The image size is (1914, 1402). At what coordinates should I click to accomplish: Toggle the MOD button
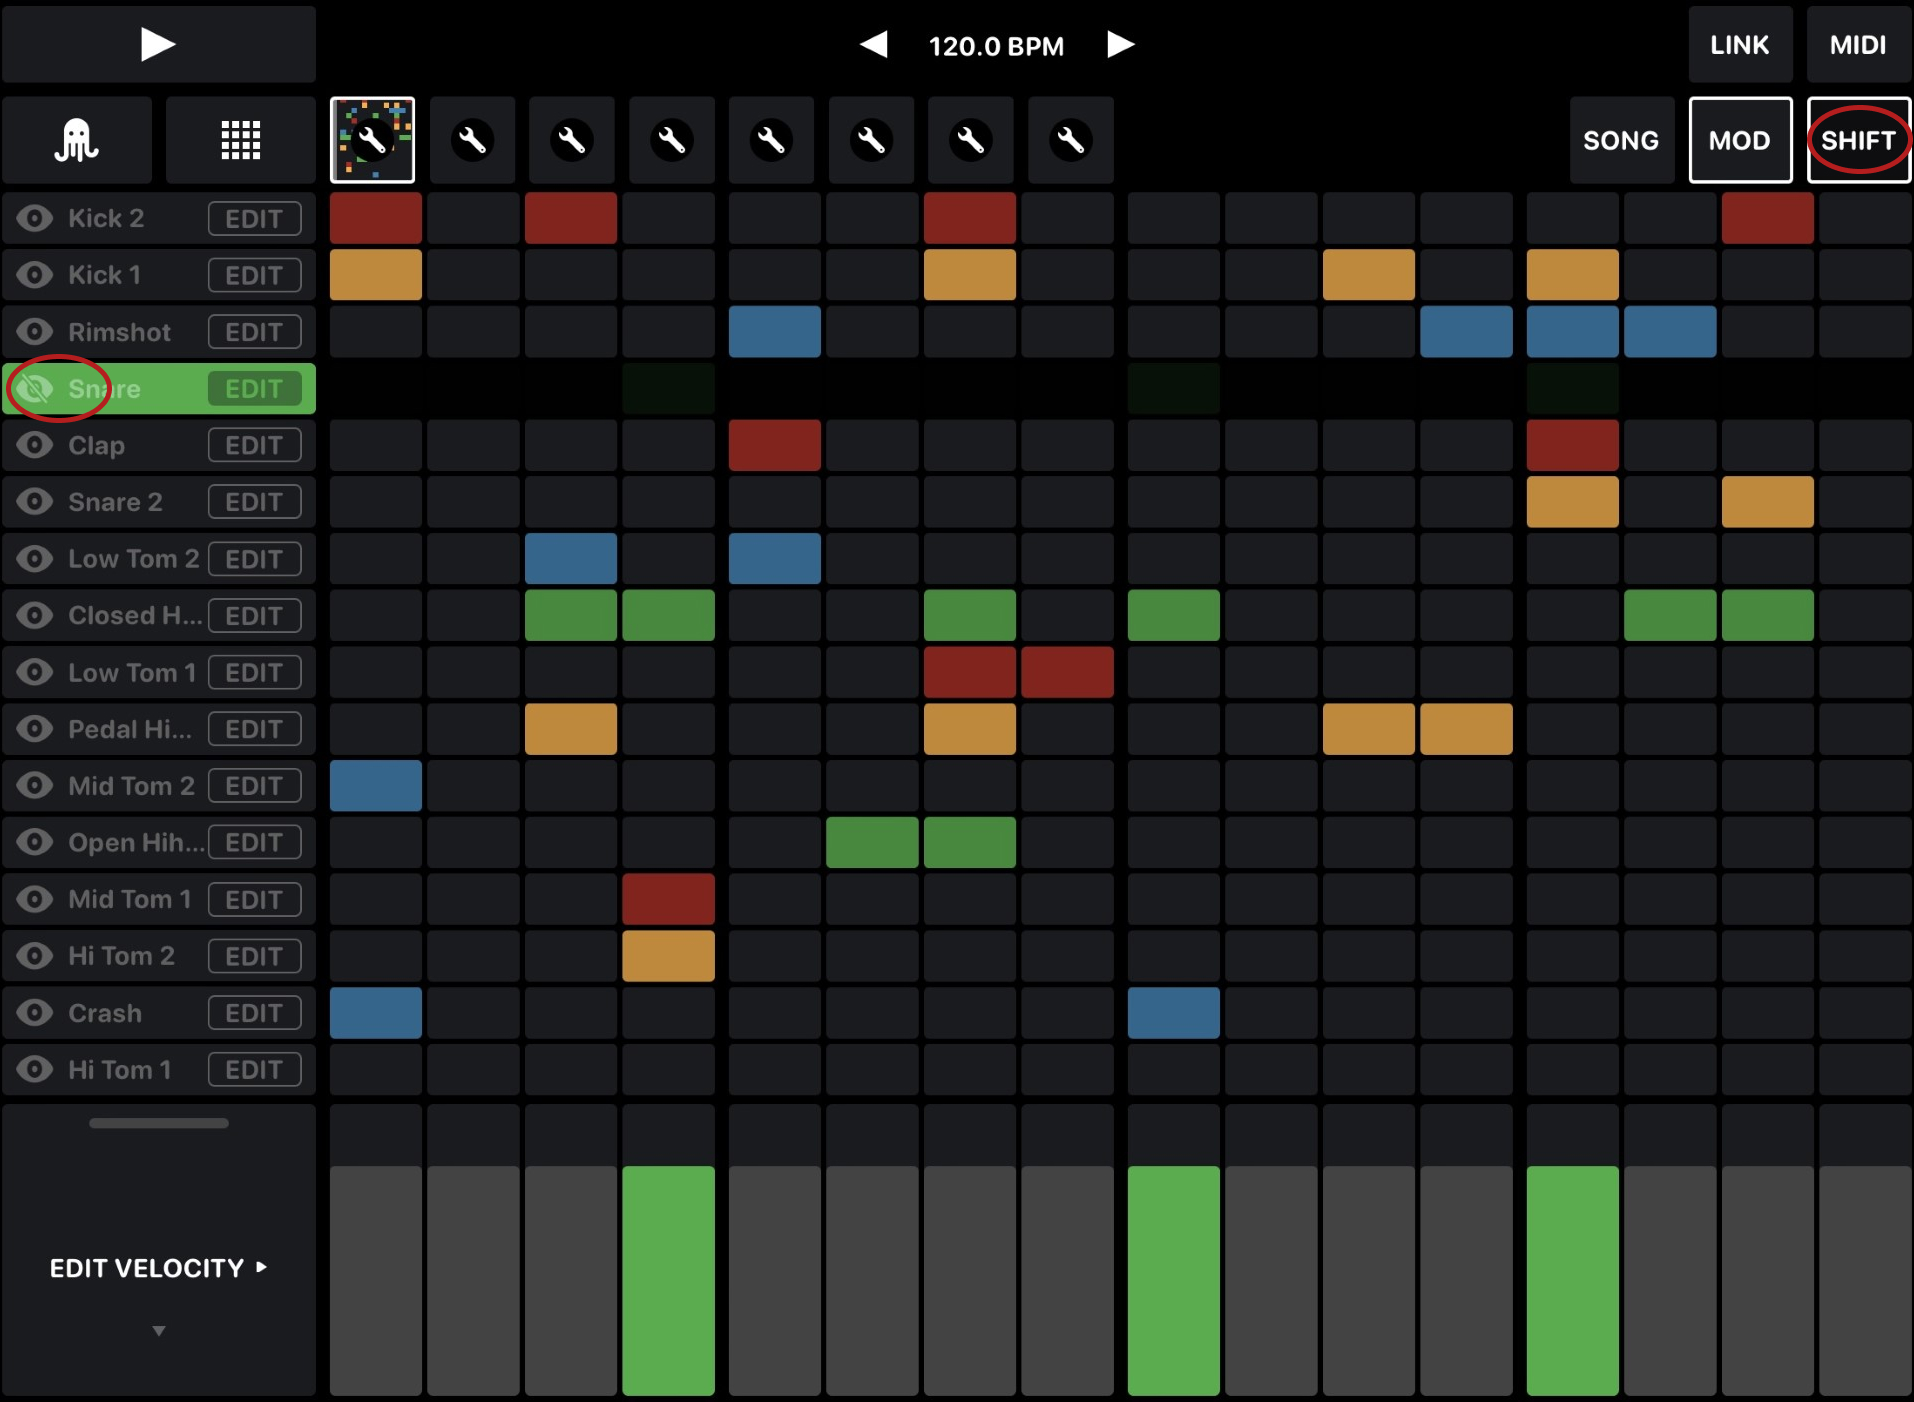click(1740, 140)
